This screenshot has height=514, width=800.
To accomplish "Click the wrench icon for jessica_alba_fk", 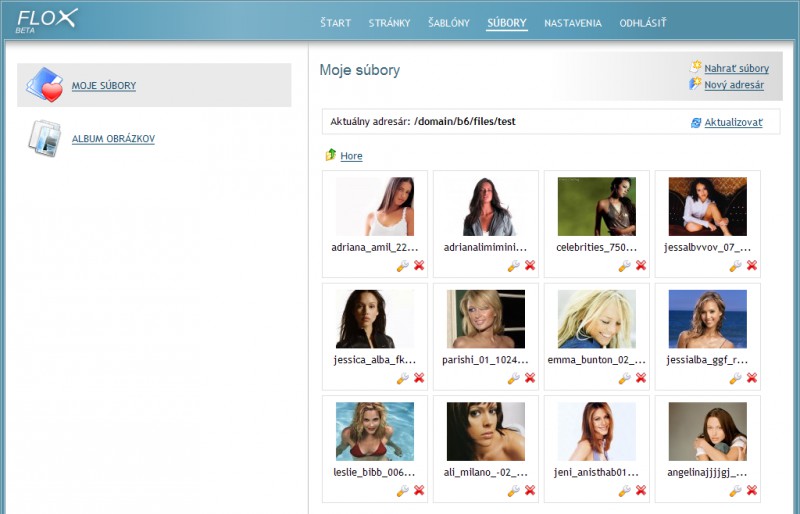I will (403, 378).
